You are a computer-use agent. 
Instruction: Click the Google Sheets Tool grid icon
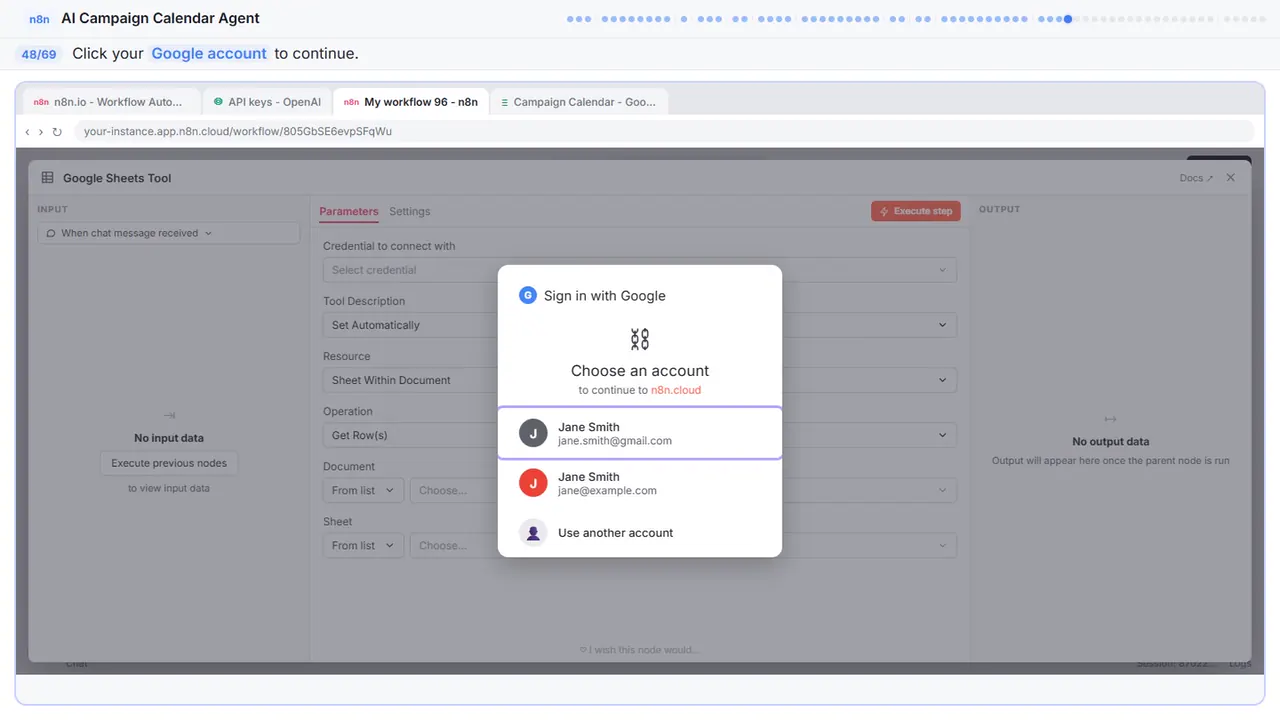pos(47,178)
